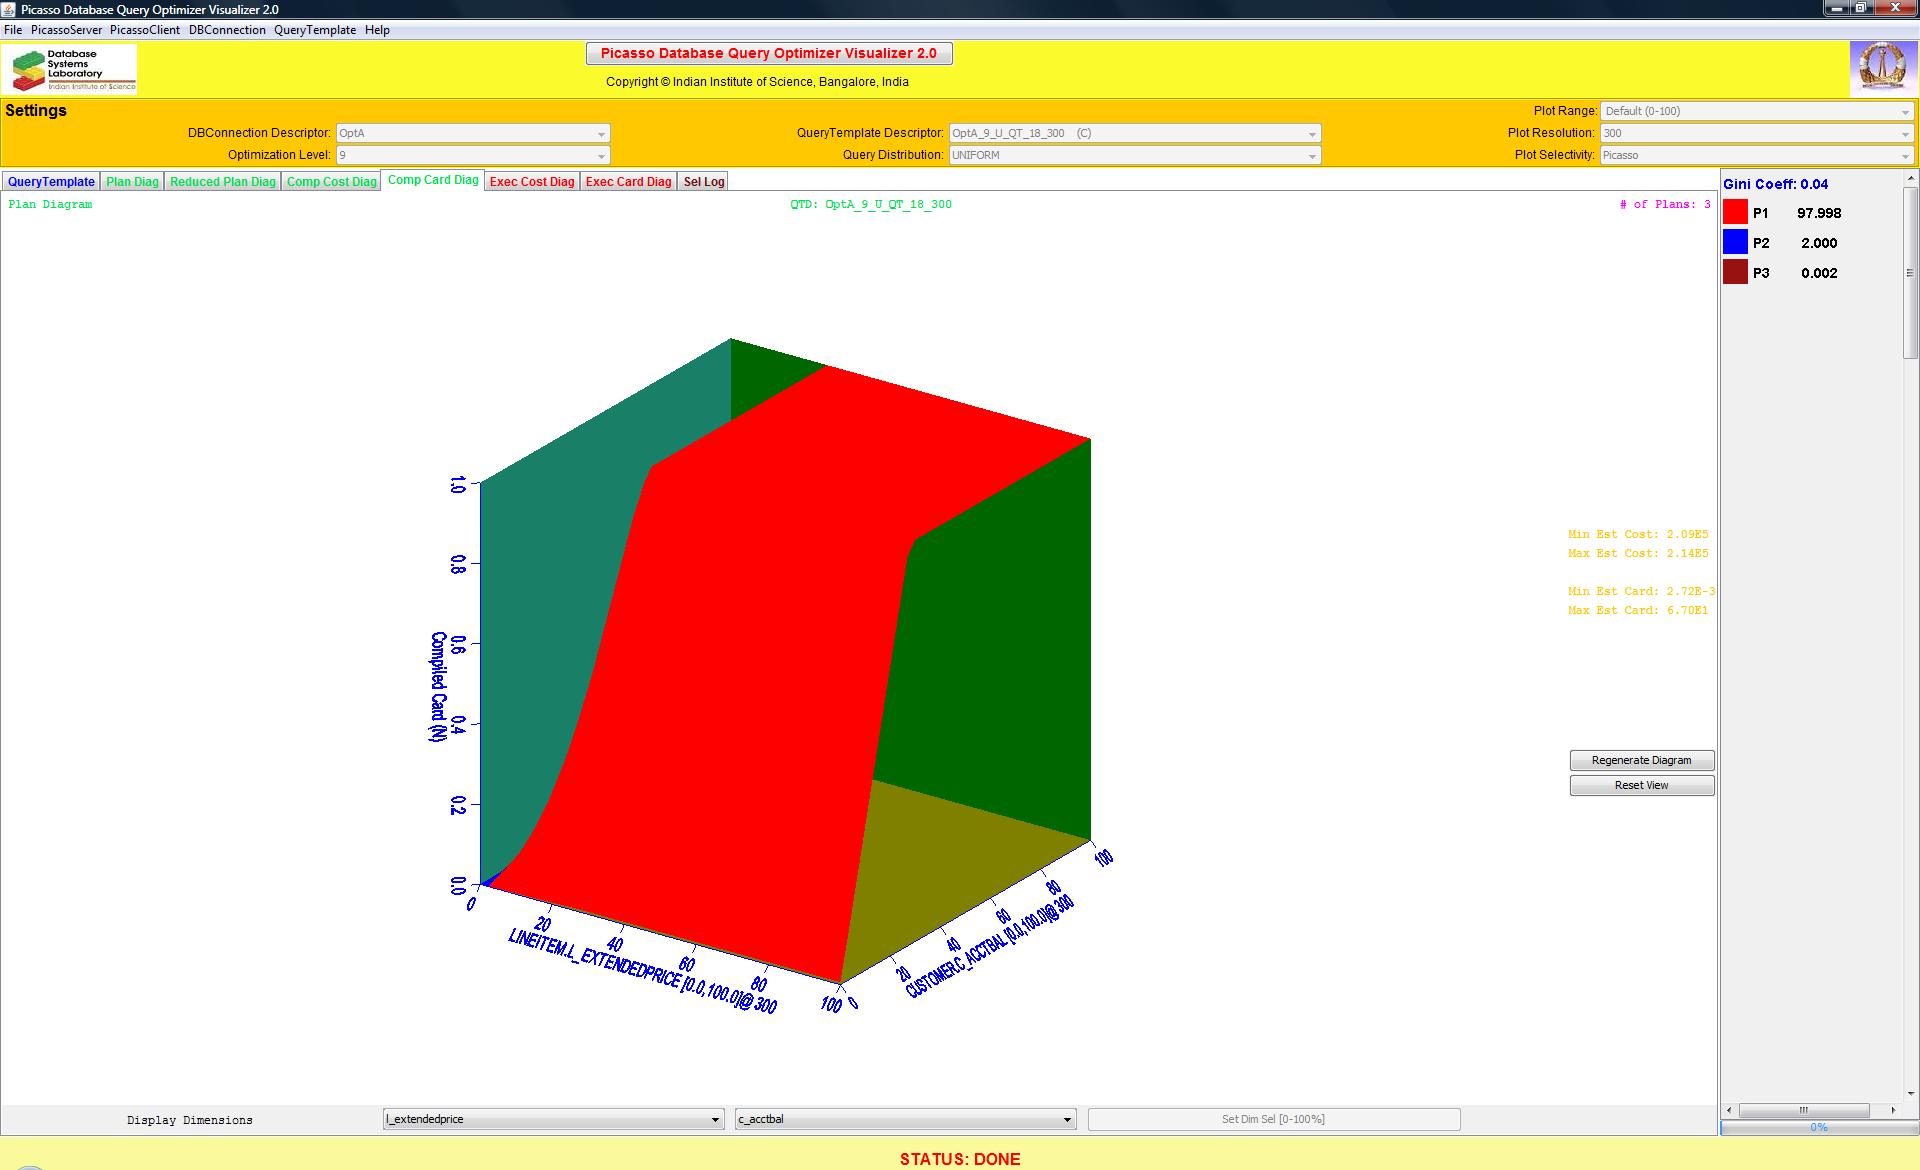Click the P2 blue plan swatch
The height and width of the screenshot is (1170, 1920).
tap(1735, 242)
